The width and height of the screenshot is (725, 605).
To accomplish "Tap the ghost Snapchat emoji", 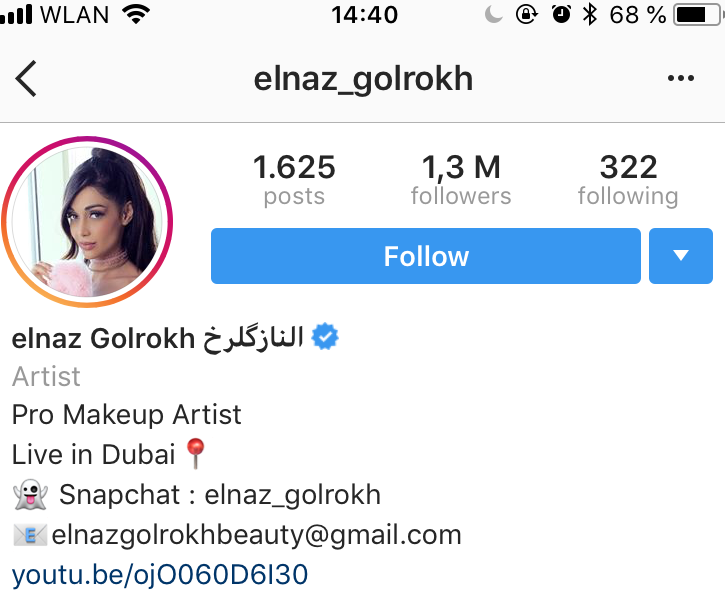I will pos(31,494).
